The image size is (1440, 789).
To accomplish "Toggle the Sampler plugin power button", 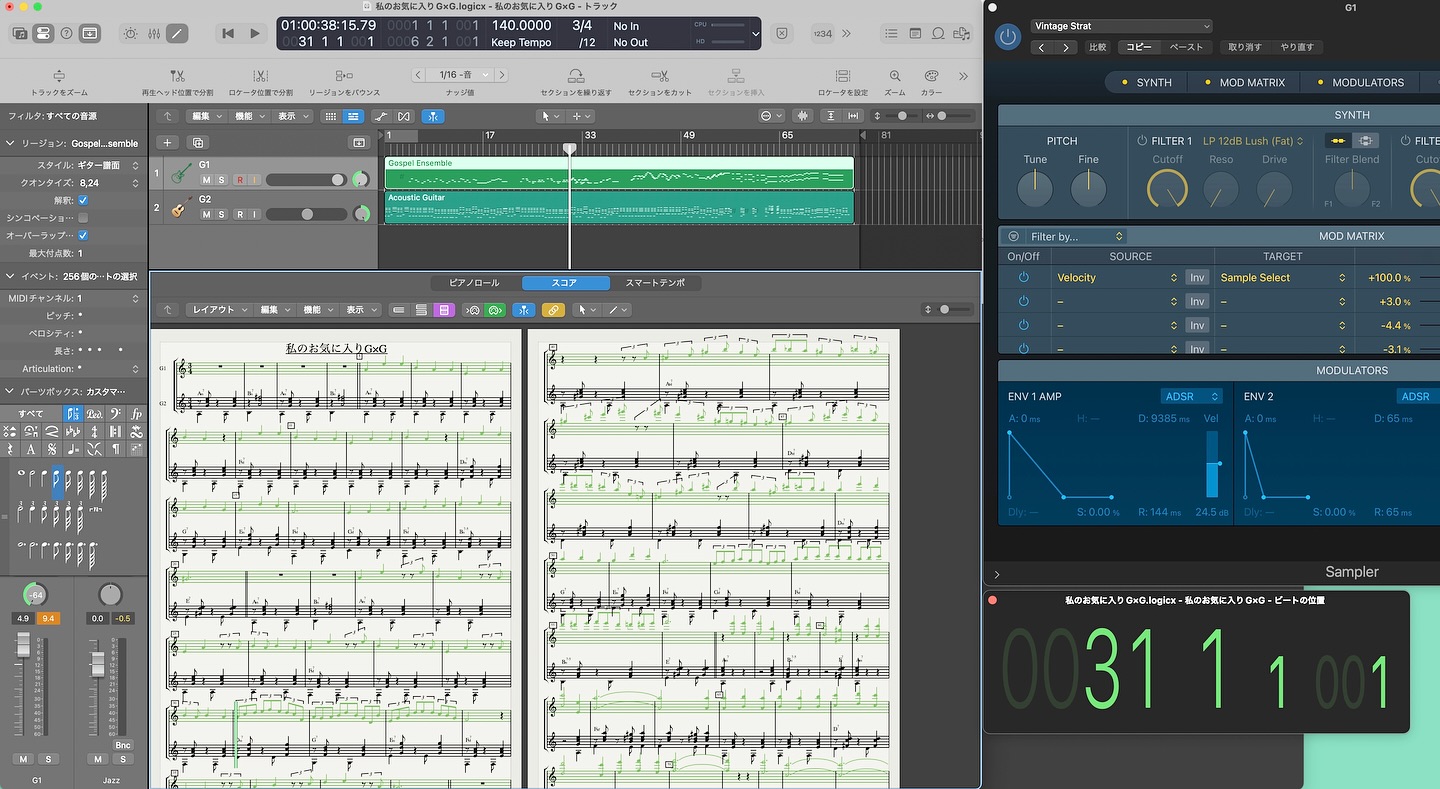I will (x=1008, y=37).
